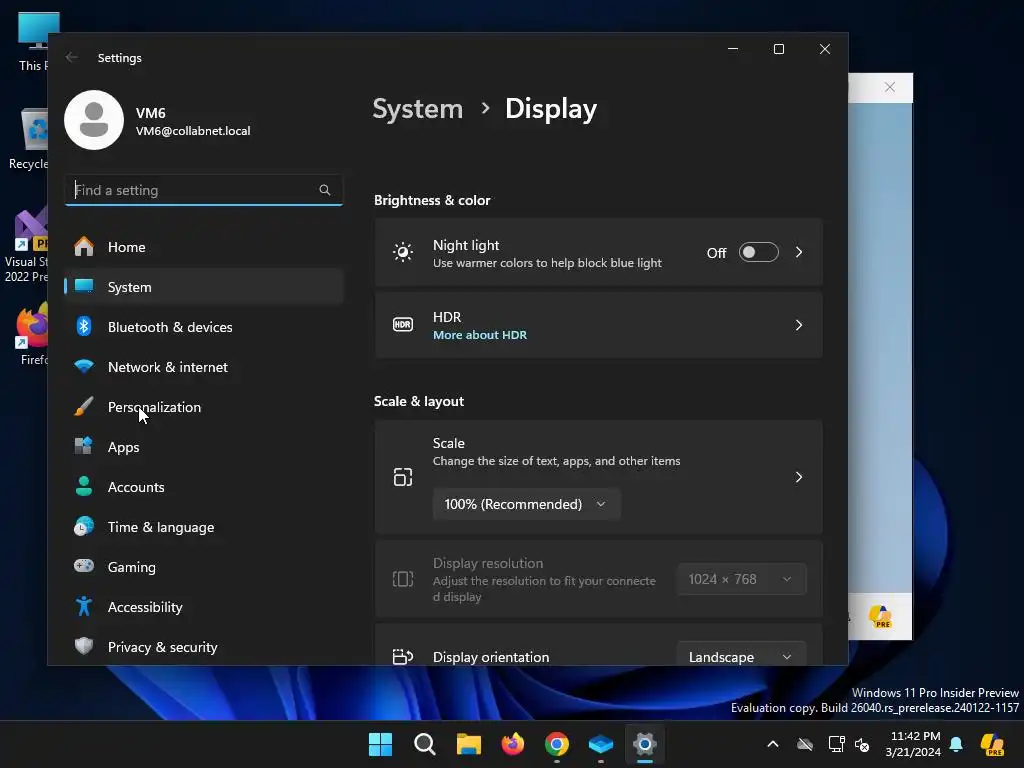Screen dimensions: 1024x768
Task: Open the Windows Start menu
Action: 381,744
